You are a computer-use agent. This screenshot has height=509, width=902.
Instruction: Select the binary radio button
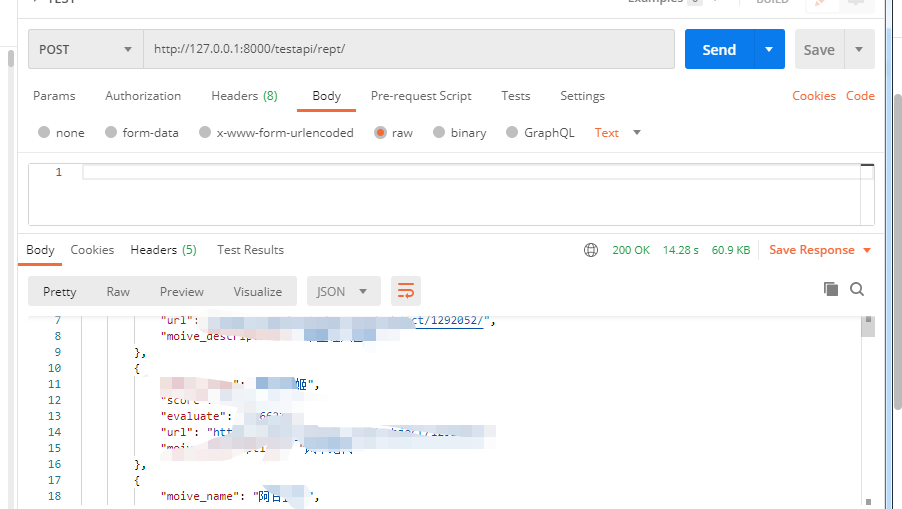[x=439, y=132]
